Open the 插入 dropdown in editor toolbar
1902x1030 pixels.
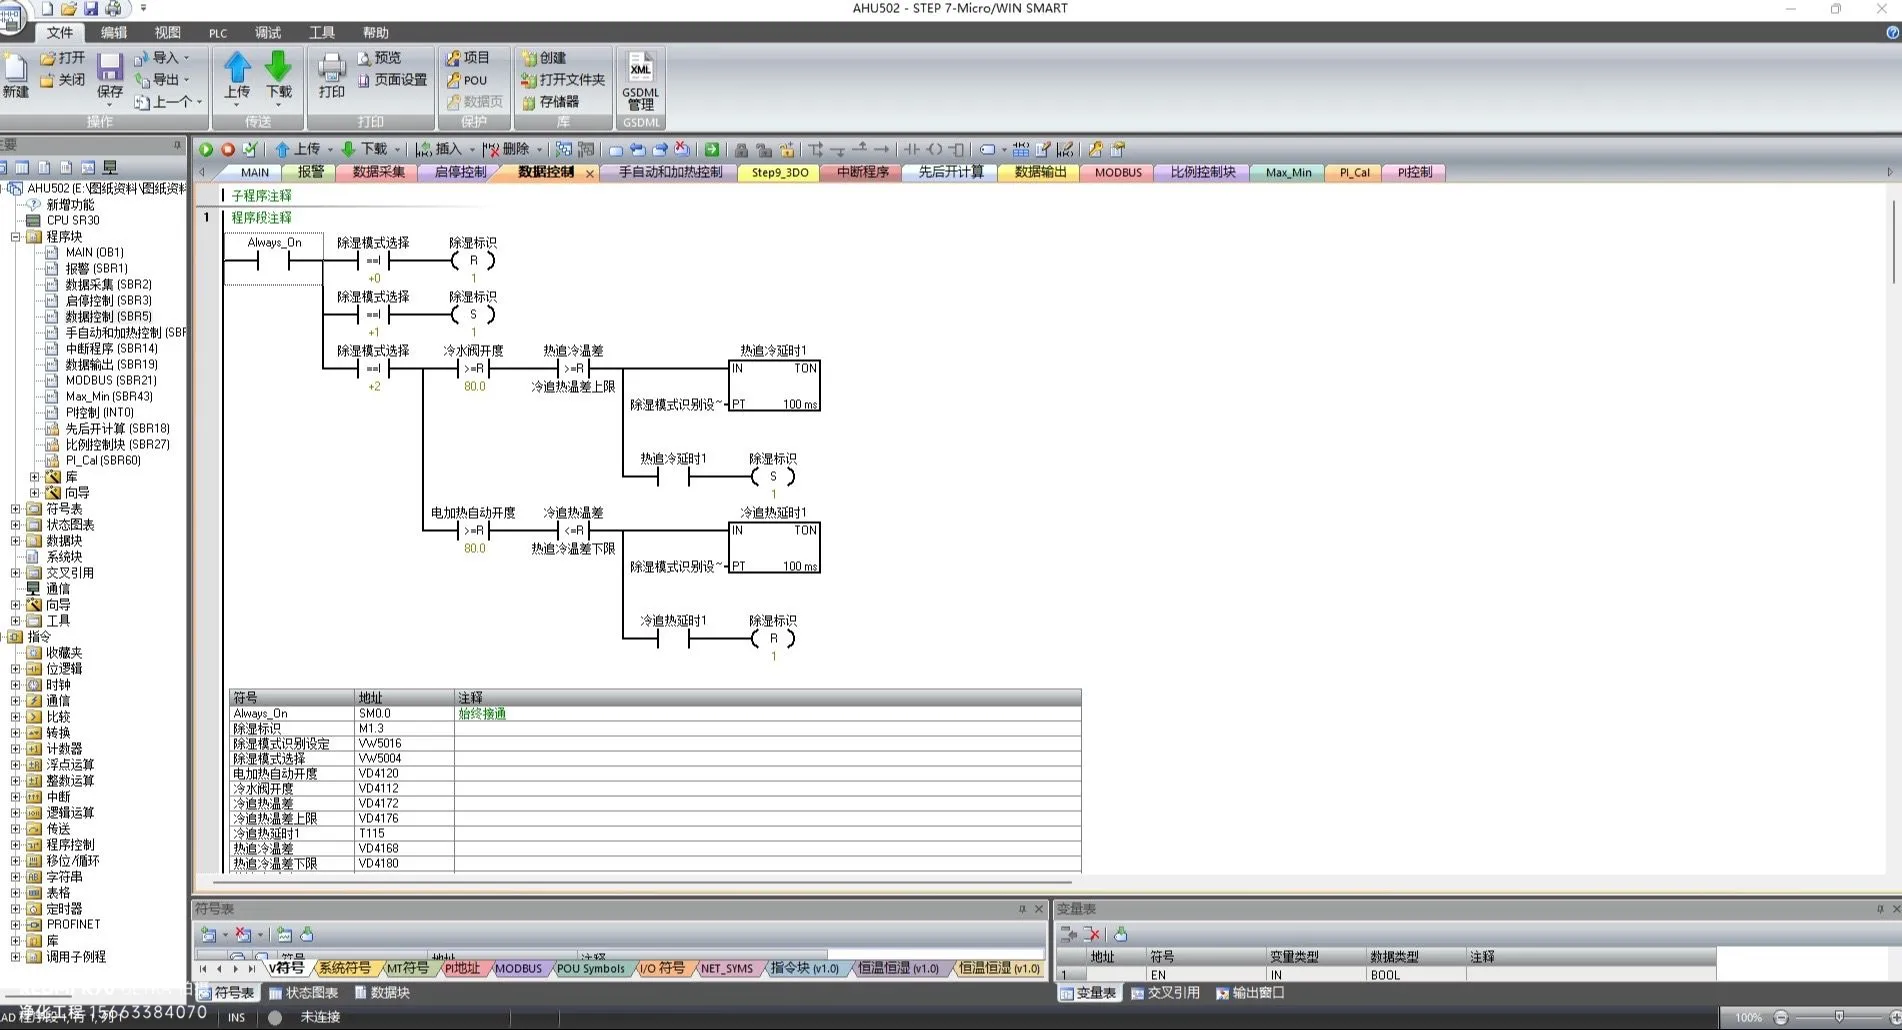[x=472, y=150]
